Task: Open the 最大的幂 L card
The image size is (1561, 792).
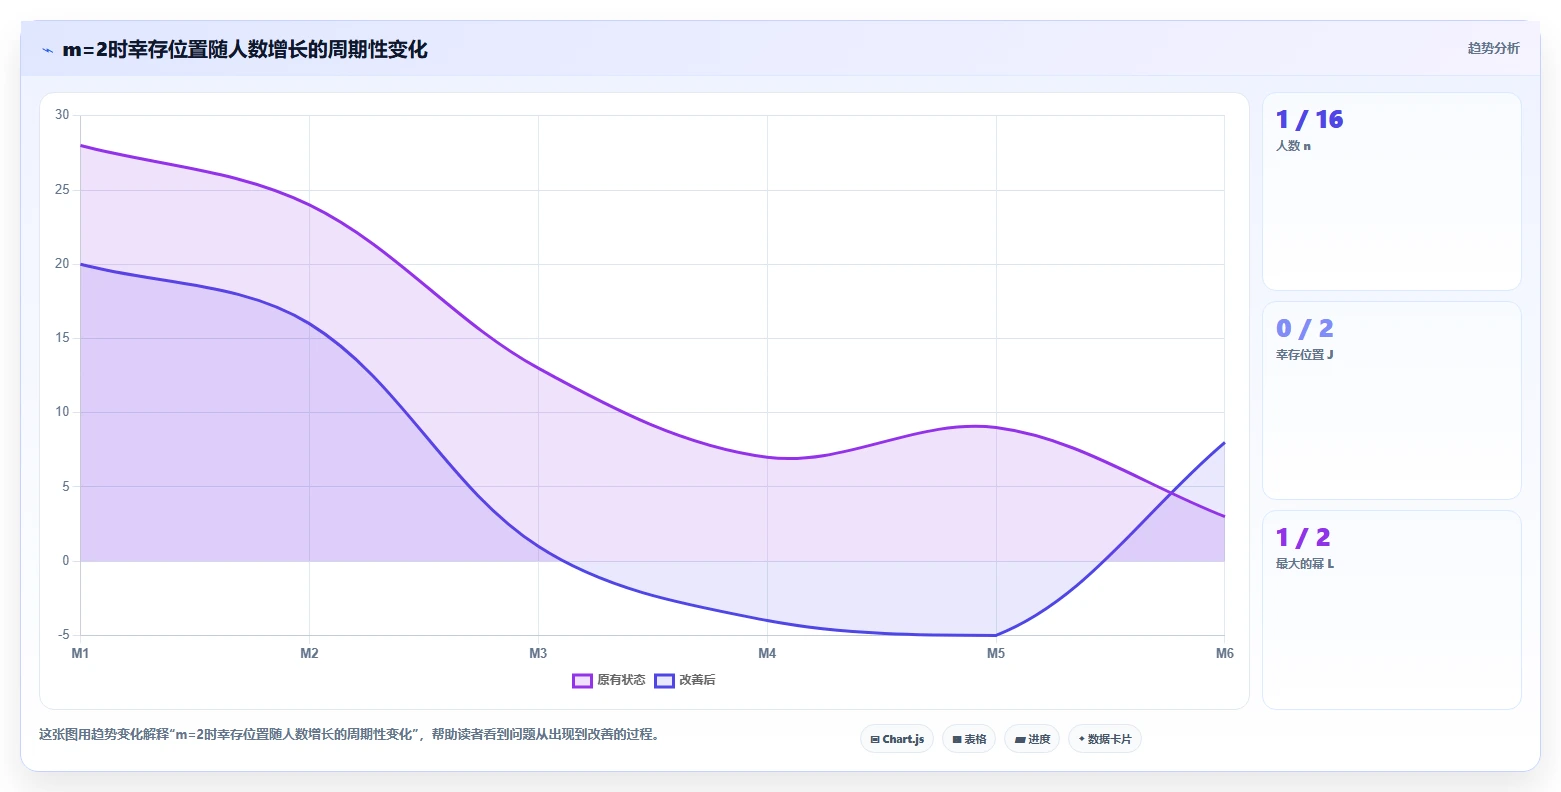Action: click(x=1391, y=610)
